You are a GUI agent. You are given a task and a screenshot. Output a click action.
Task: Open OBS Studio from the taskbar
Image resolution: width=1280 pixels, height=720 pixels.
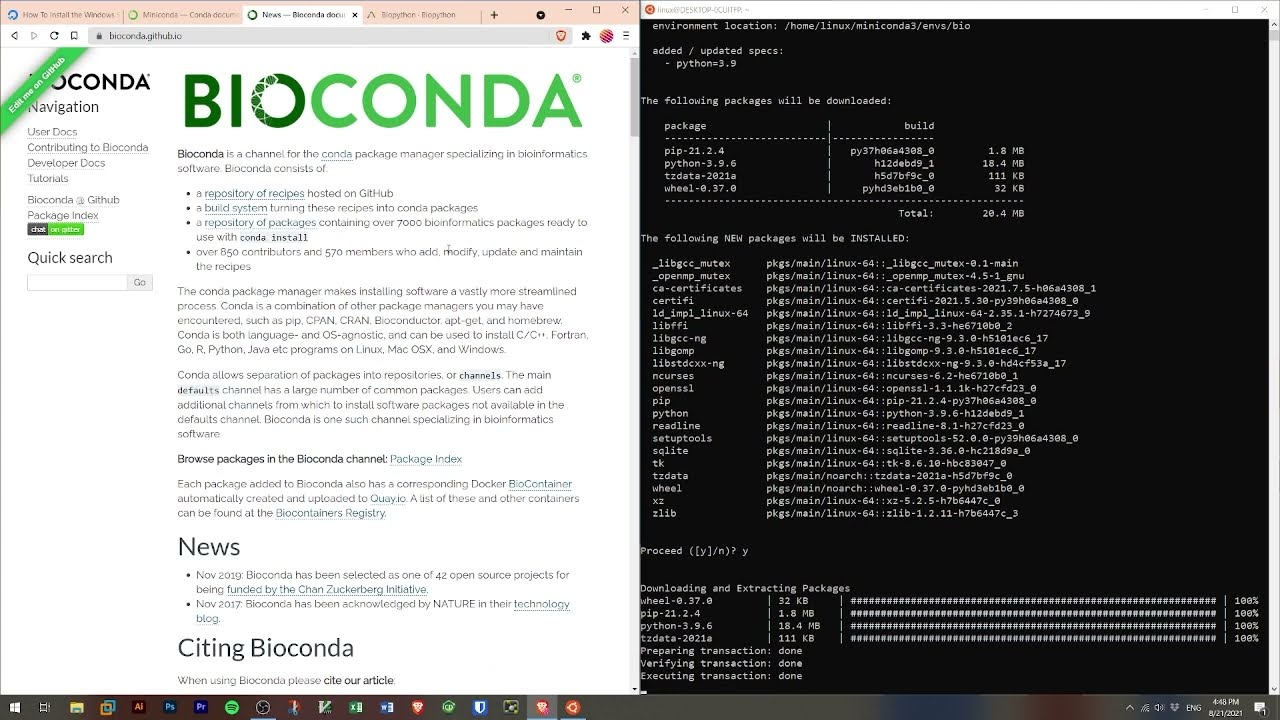click(x=263, y=707)
